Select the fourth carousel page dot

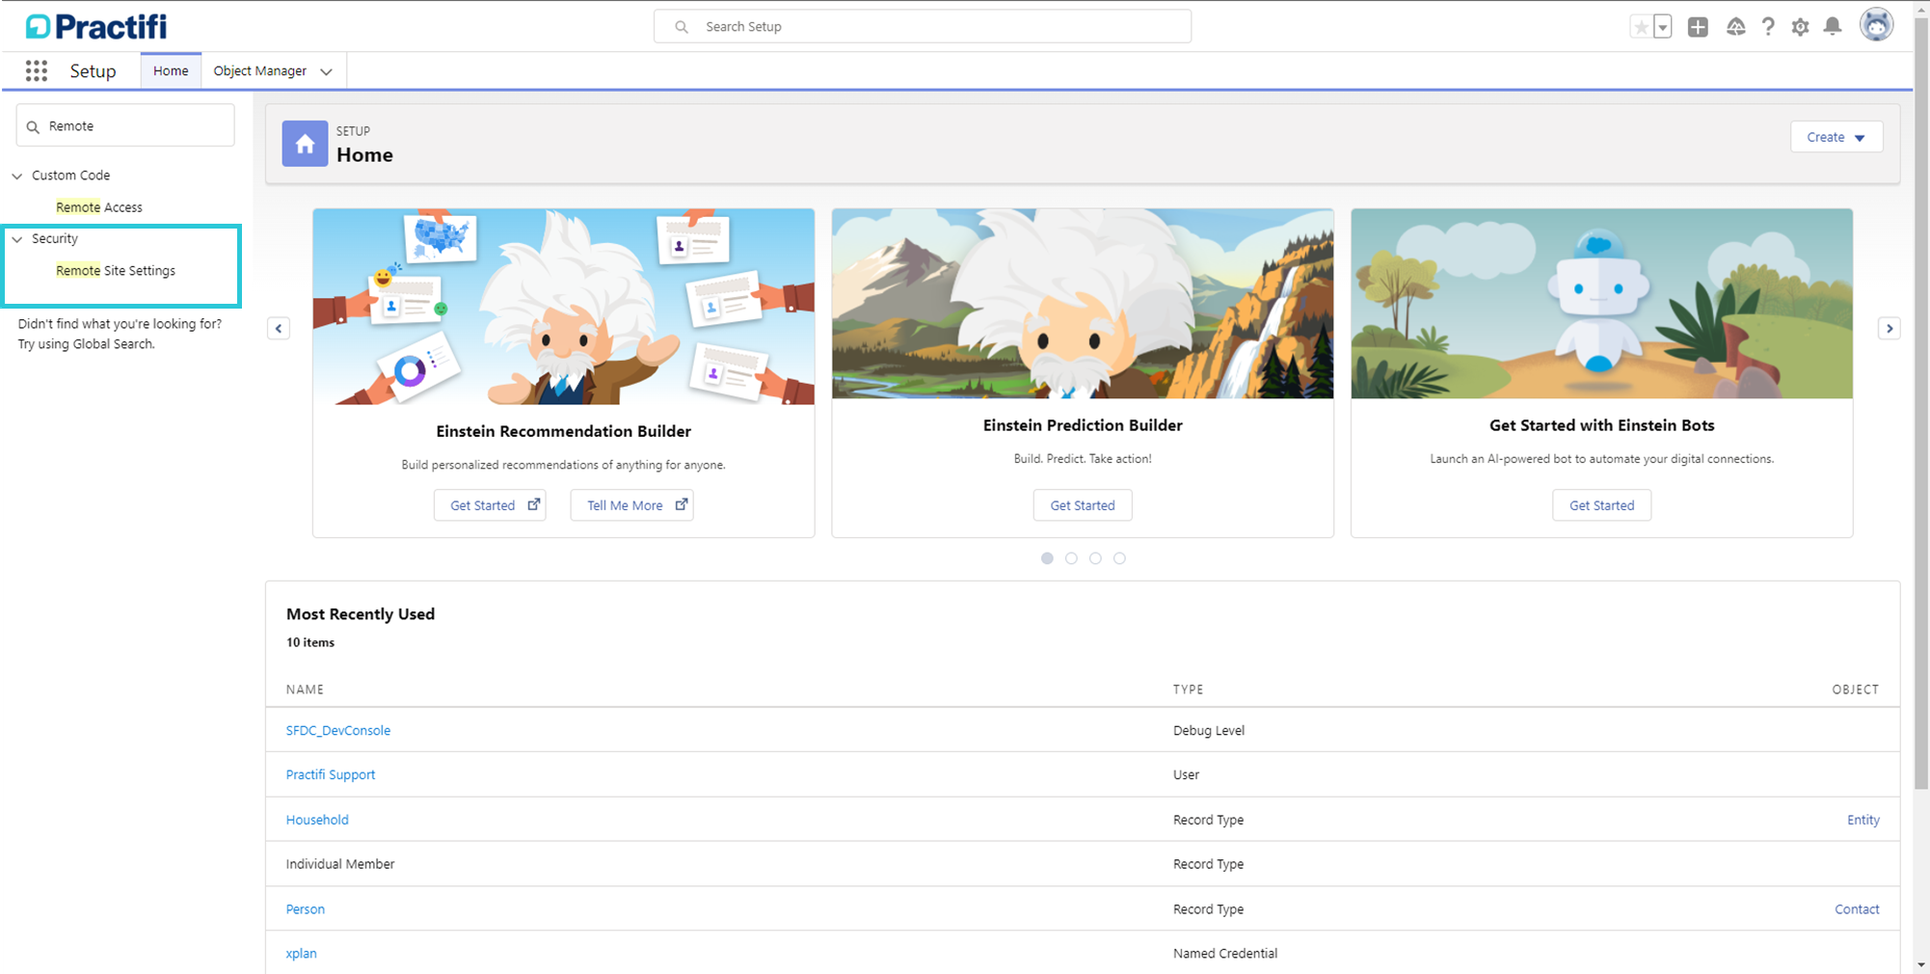(1119, 558)
